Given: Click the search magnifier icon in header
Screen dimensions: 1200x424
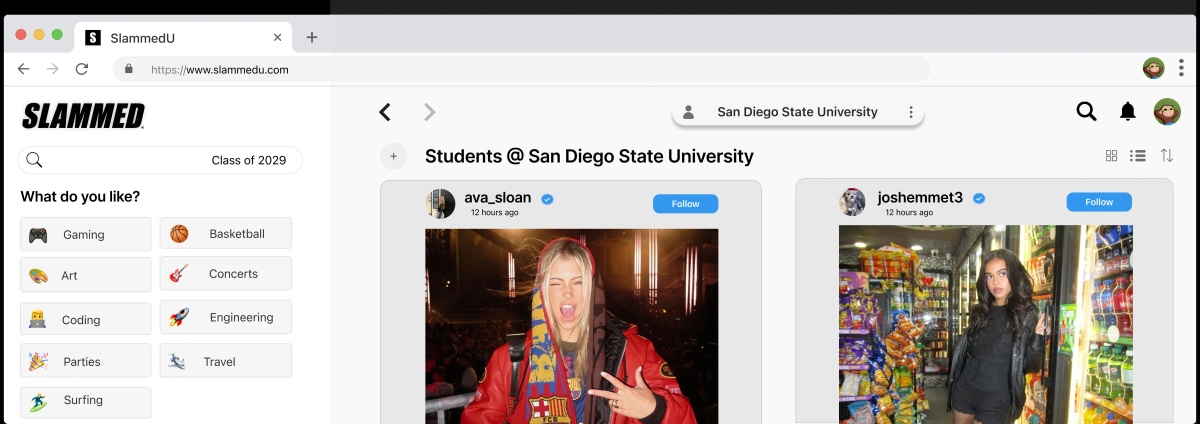Looking at the screenshot, I should click(x=1086, y=112).
